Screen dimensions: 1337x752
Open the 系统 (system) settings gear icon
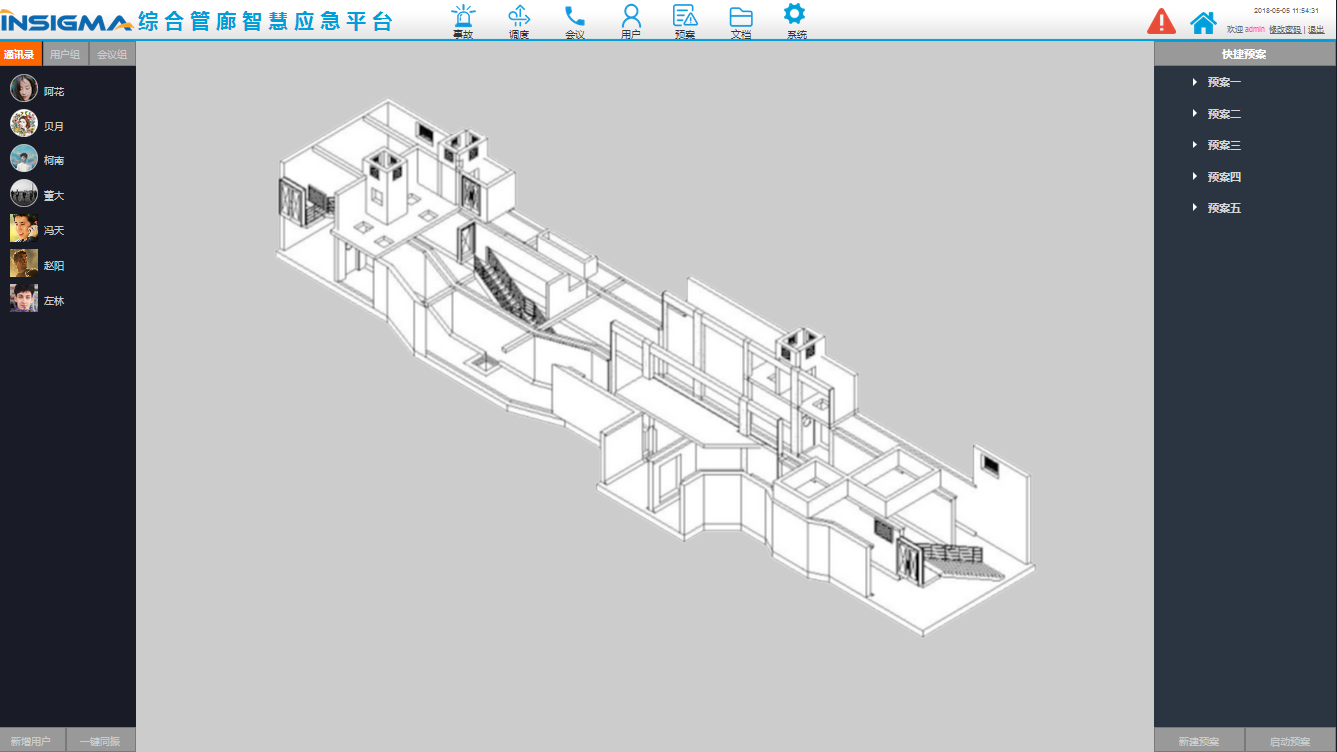793,18
